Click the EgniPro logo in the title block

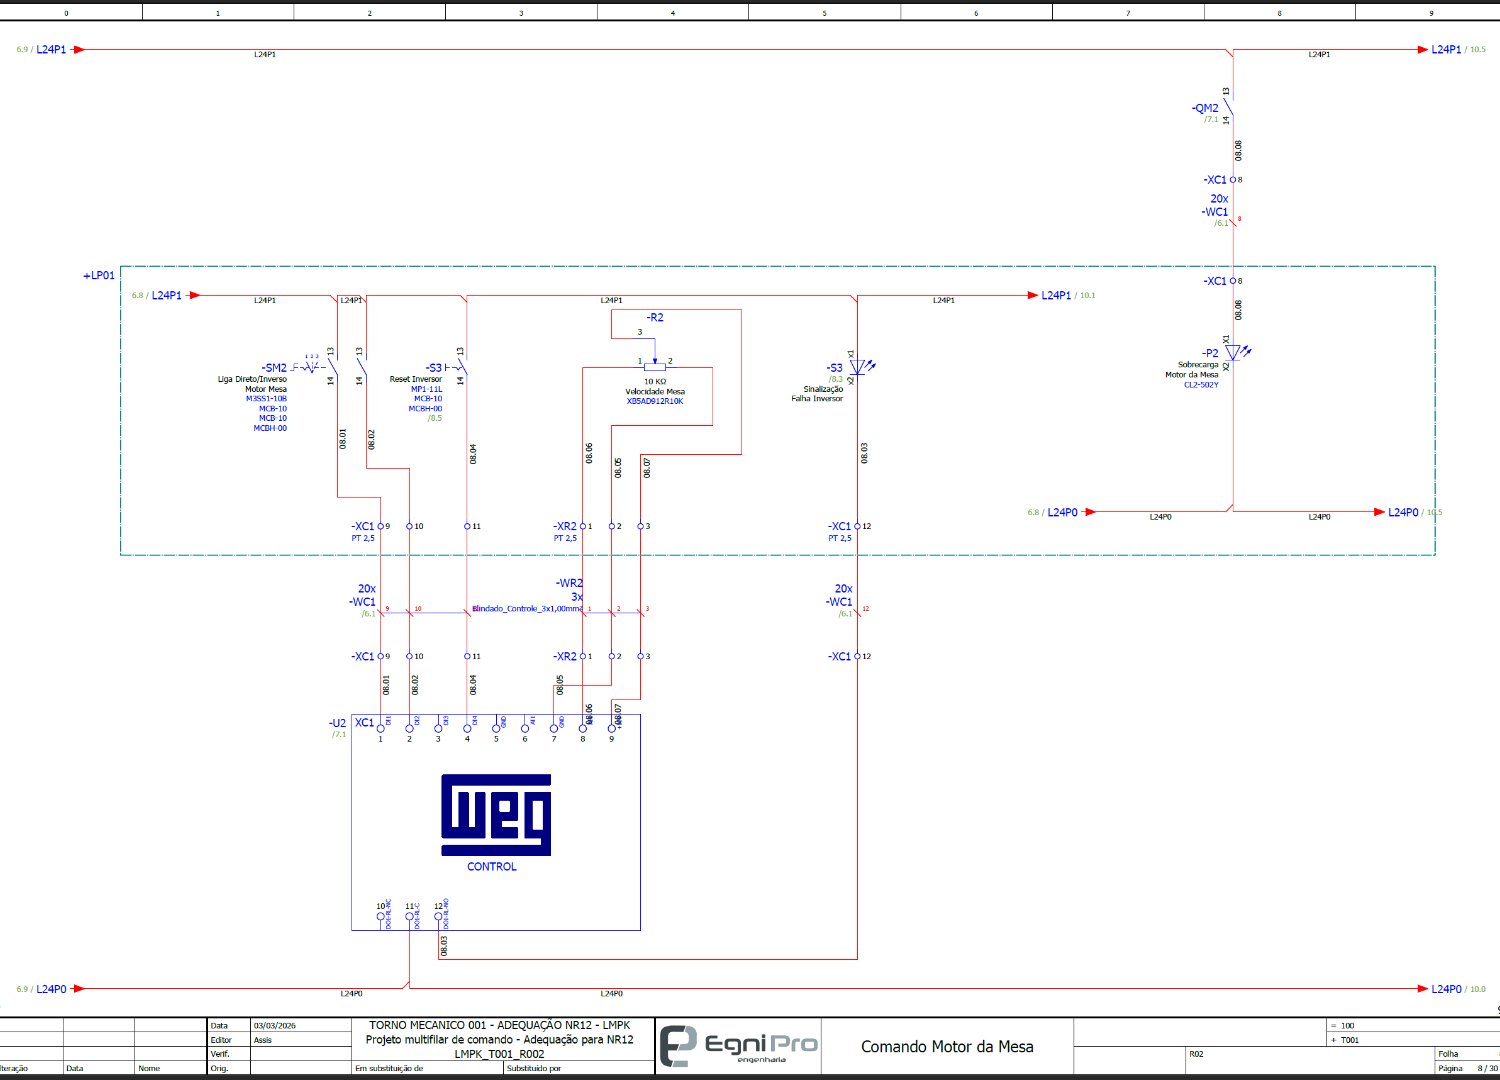click(x=739, y=1046)
